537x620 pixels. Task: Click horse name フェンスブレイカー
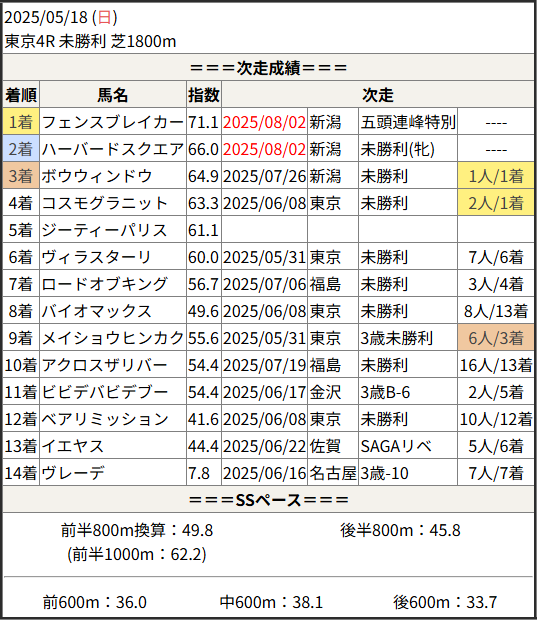(113, 122)
